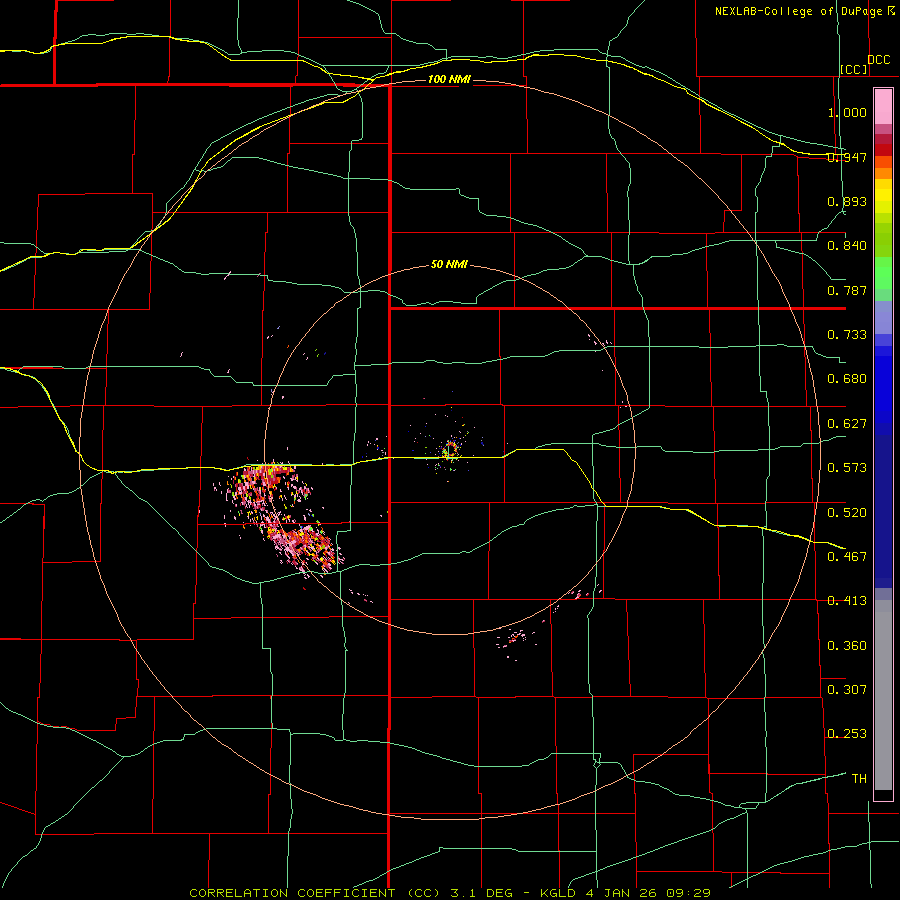Click the 50 NMI range ring label
The height and width of the screenshot is (900, 900).
coord(449,265)
